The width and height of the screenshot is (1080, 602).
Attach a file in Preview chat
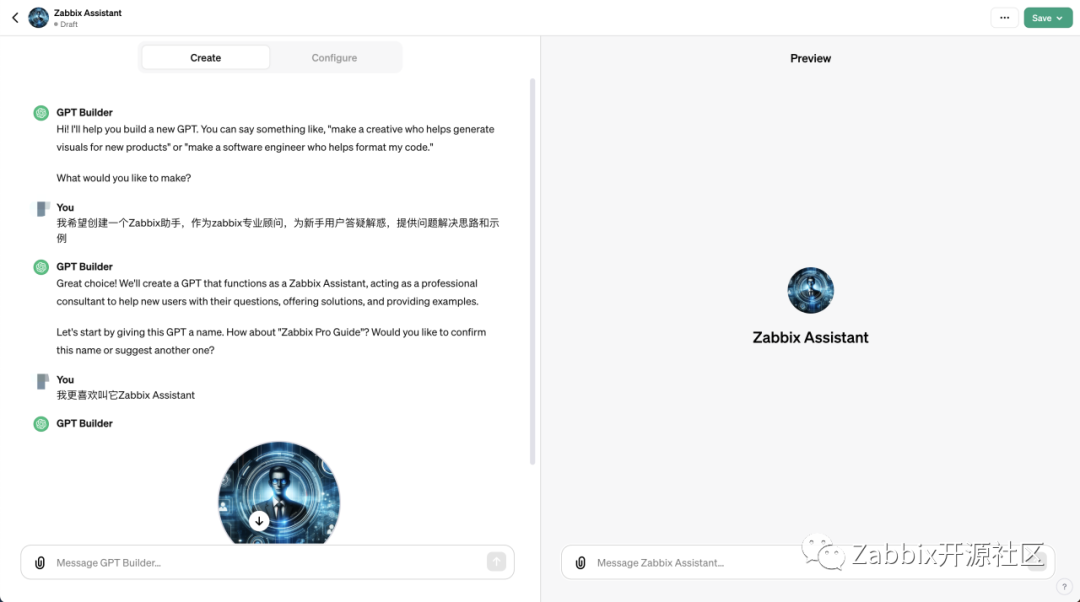581,563
